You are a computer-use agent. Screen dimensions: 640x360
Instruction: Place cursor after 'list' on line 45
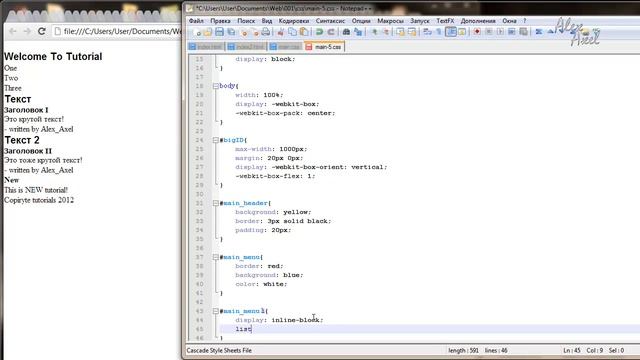251,329
